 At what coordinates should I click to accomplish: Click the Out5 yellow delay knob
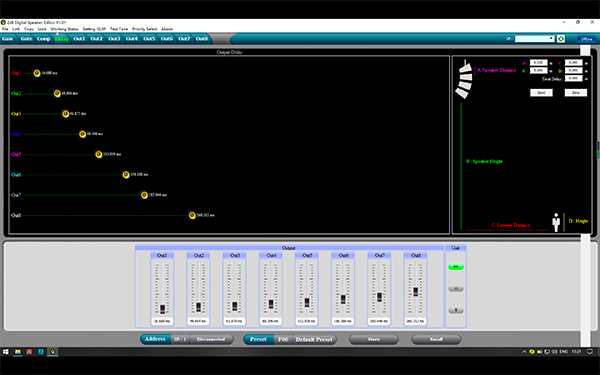pos(99,154)
